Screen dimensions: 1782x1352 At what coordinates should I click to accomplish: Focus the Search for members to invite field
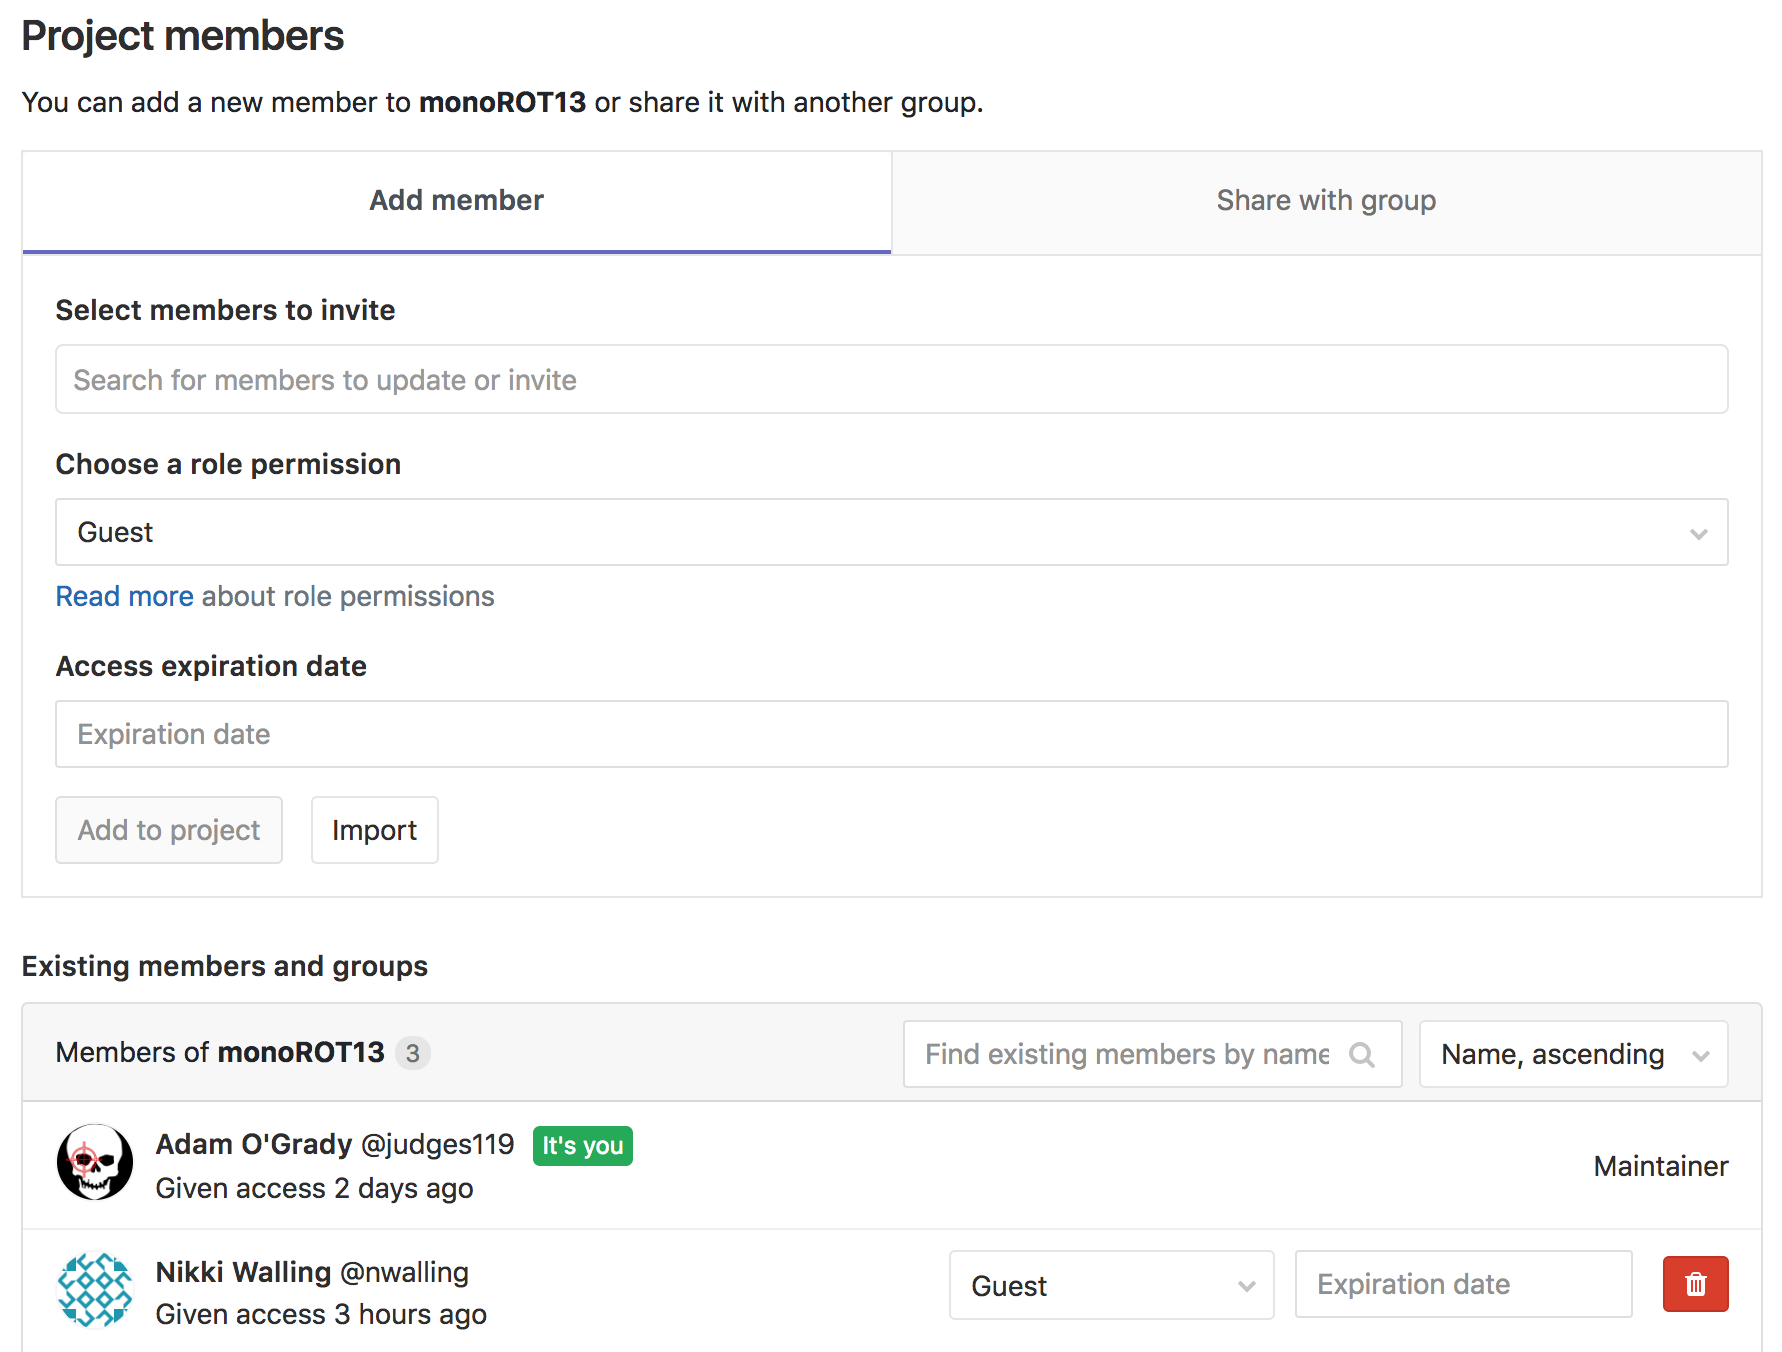coord(892,380)
